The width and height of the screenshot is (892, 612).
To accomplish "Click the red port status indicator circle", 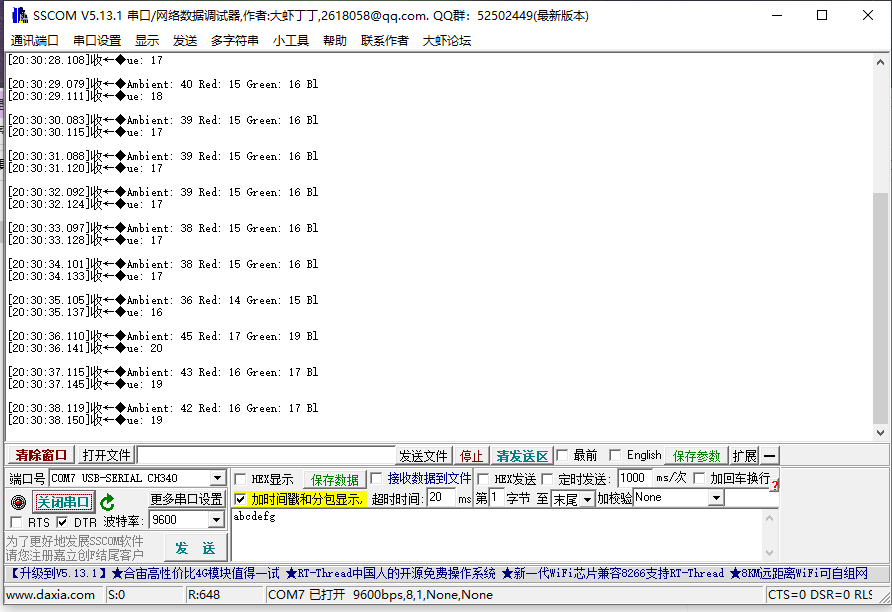I will (x=18, y=501).
